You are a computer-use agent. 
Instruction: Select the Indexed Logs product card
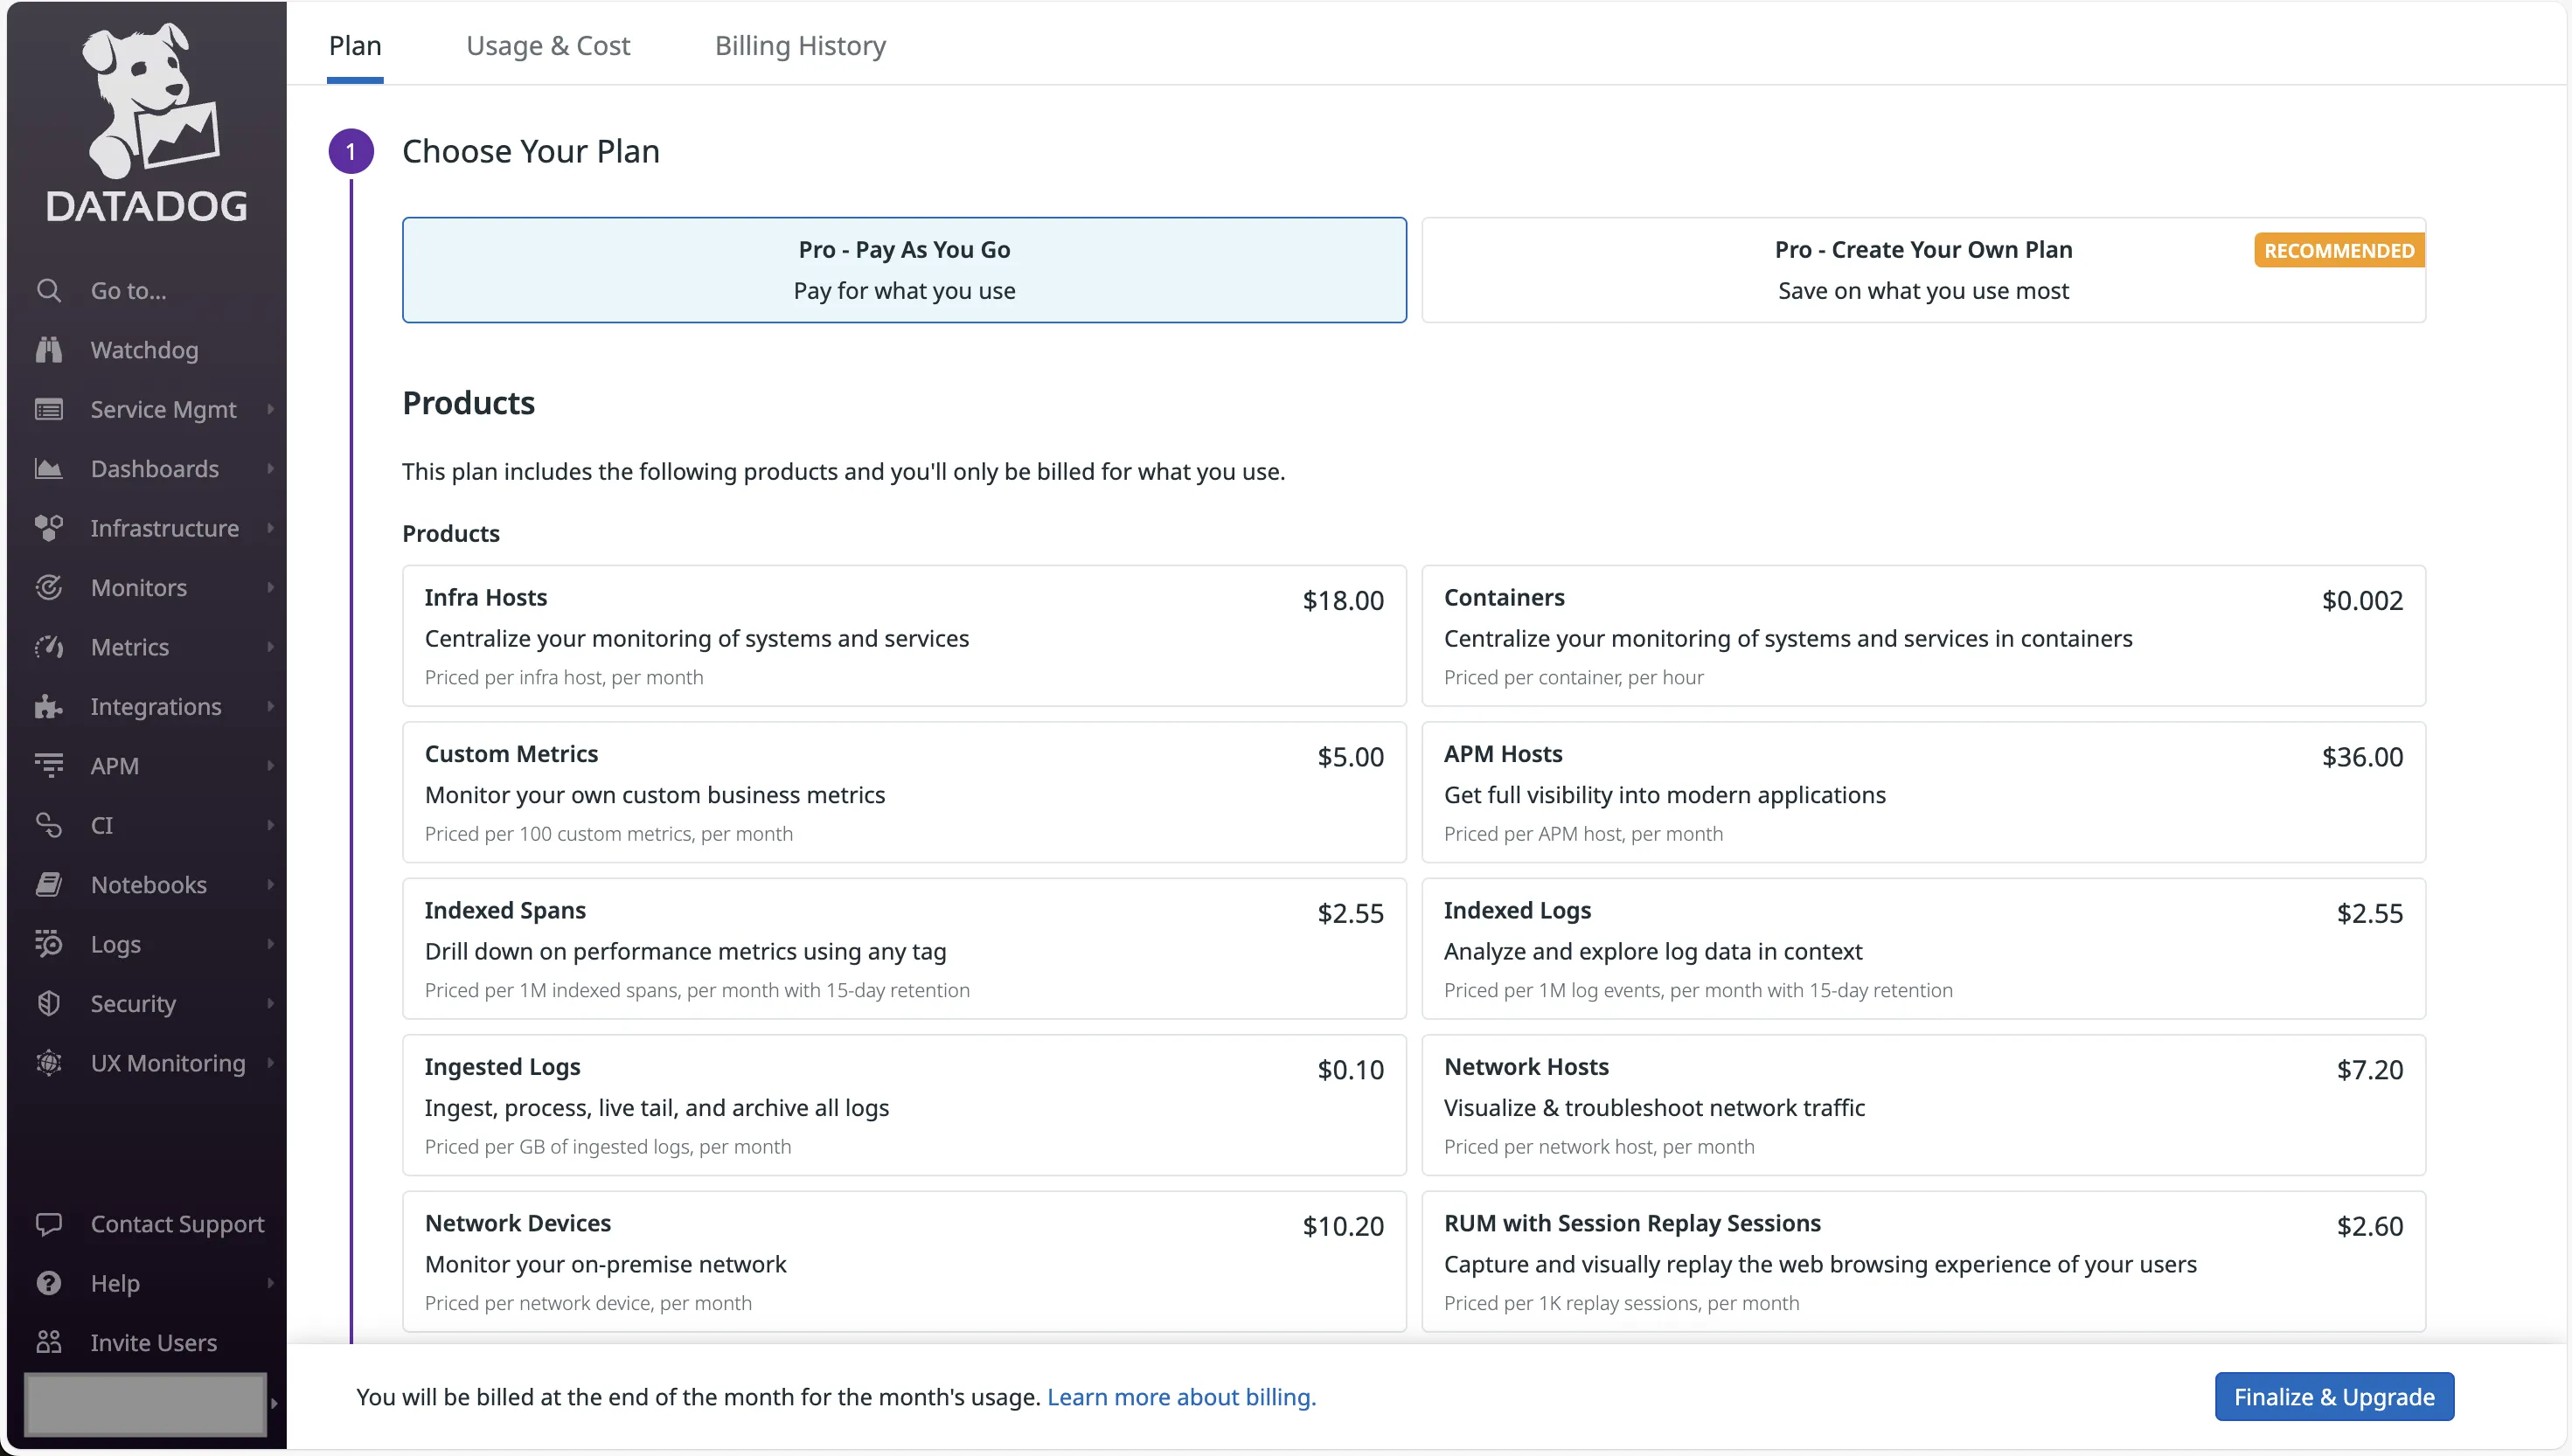[x=1922, y=948]
